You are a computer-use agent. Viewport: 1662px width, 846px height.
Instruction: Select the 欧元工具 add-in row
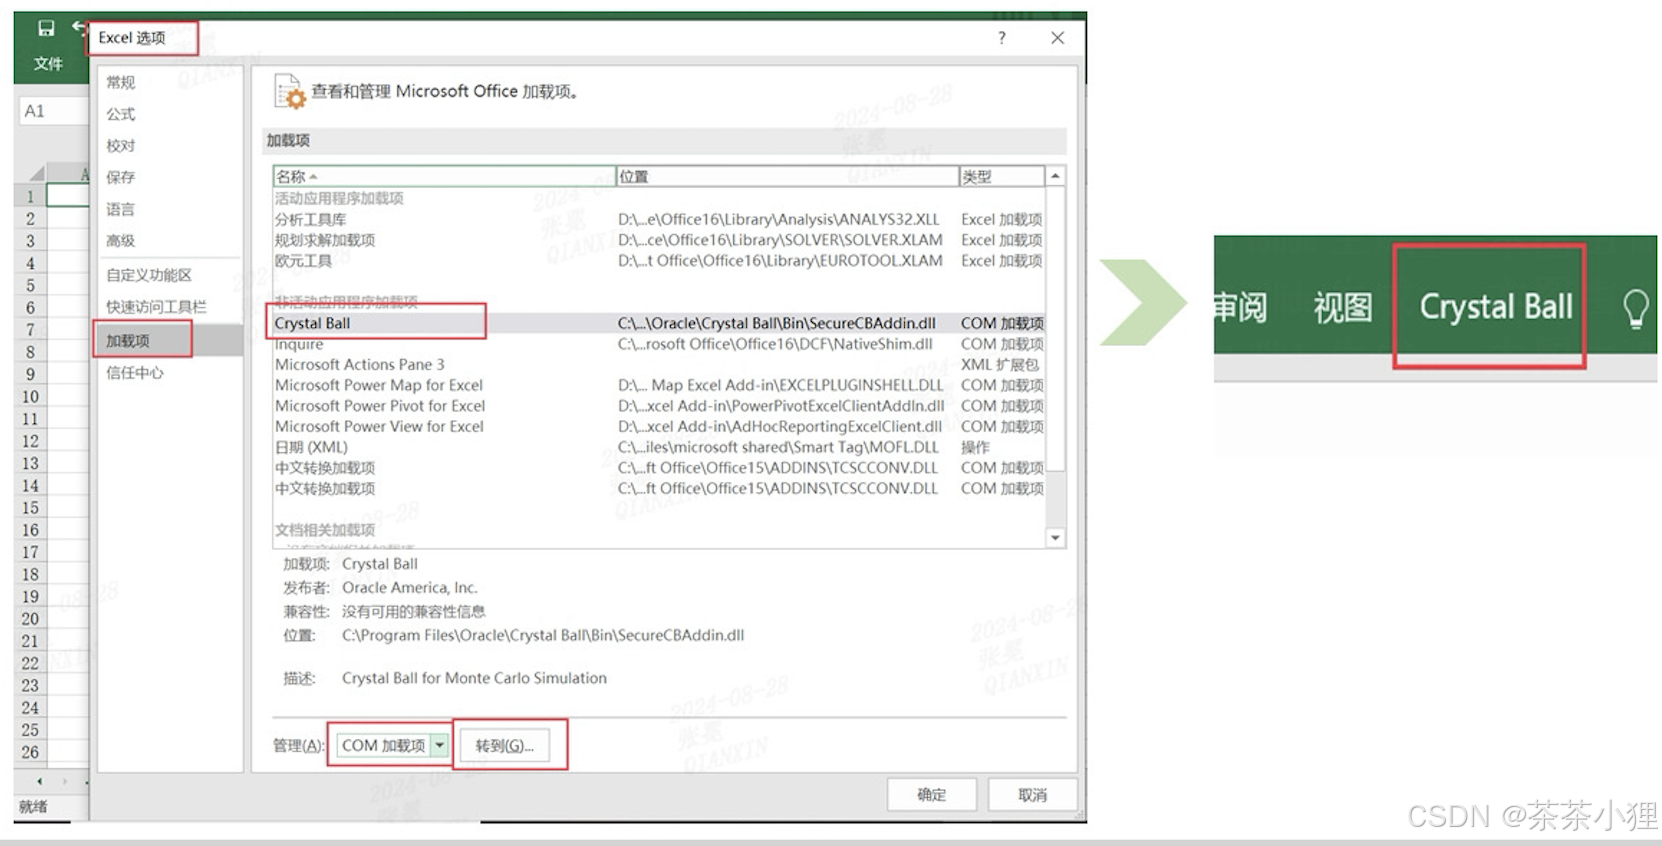pyautogui.click(x=658, y=261)
